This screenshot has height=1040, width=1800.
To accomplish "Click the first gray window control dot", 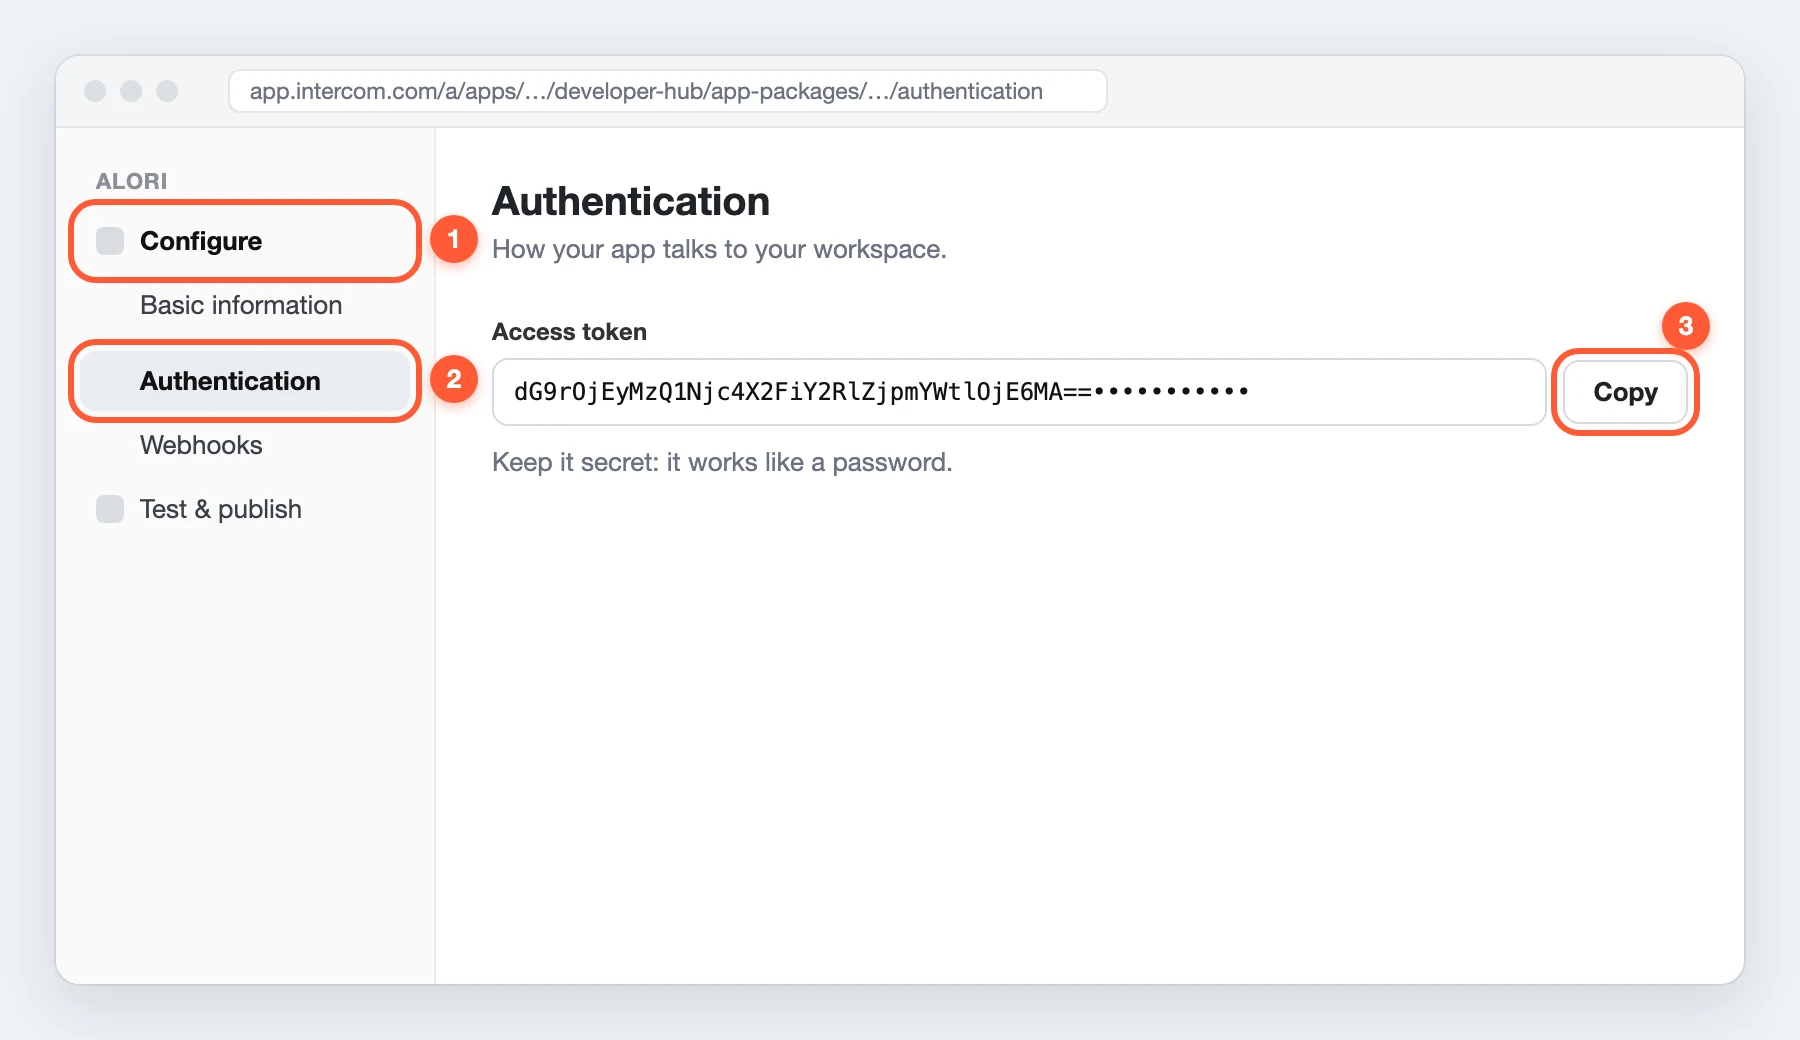I will [x=95, y=91].
